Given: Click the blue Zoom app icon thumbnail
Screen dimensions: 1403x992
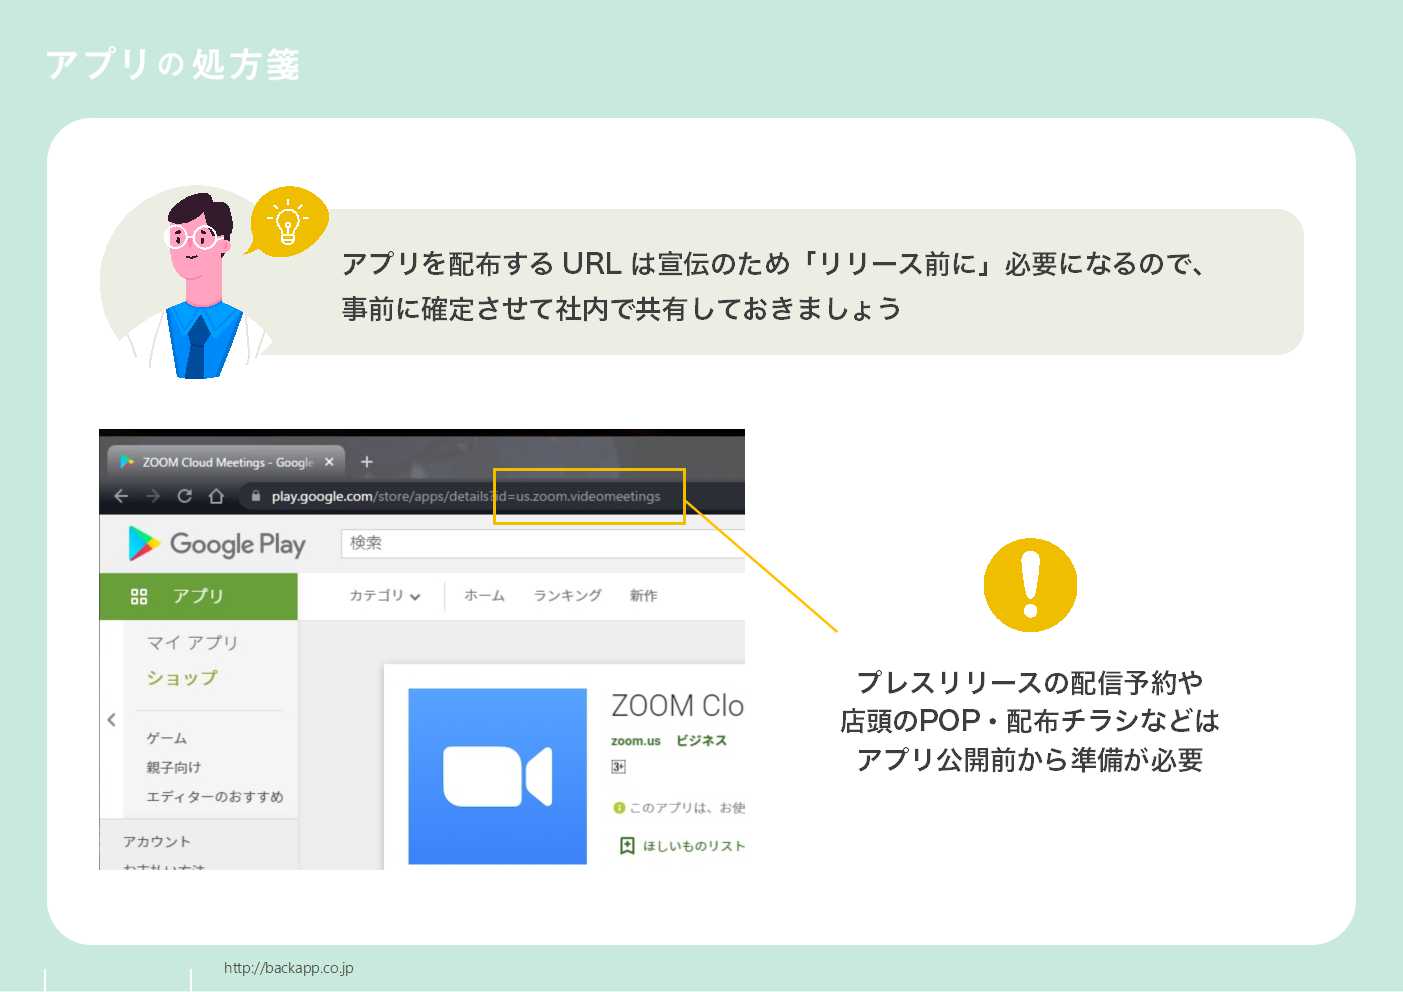Looking at the screenshot, I should [497, 776].
